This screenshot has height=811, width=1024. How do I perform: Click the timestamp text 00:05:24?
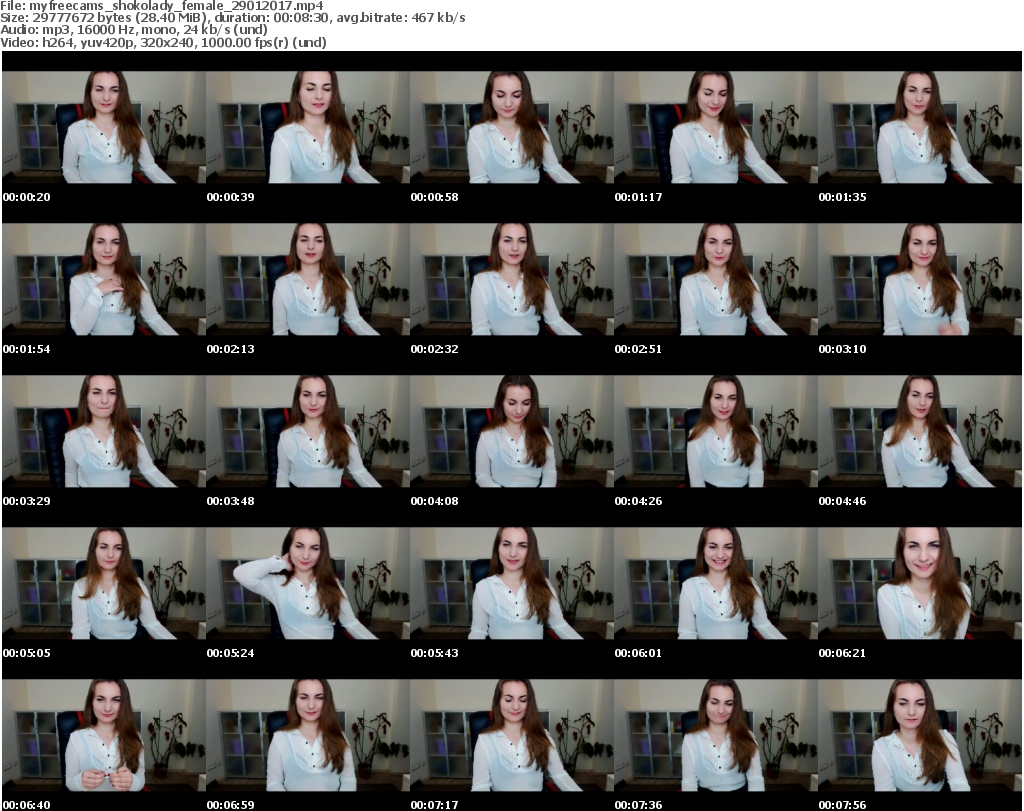point(231,653)
